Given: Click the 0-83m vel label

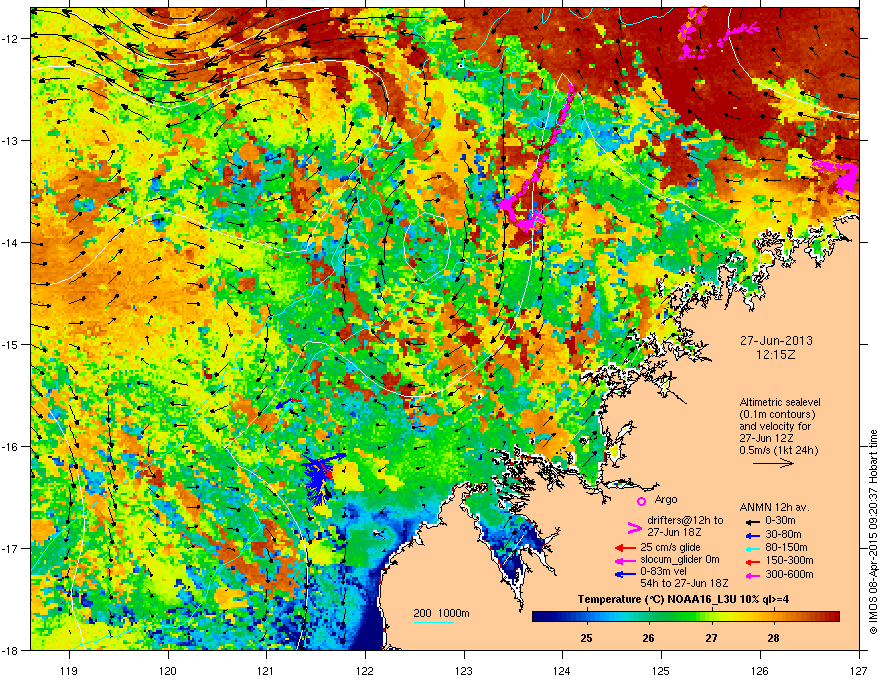Looking at the screenshot, I should (x=663, y=572).
